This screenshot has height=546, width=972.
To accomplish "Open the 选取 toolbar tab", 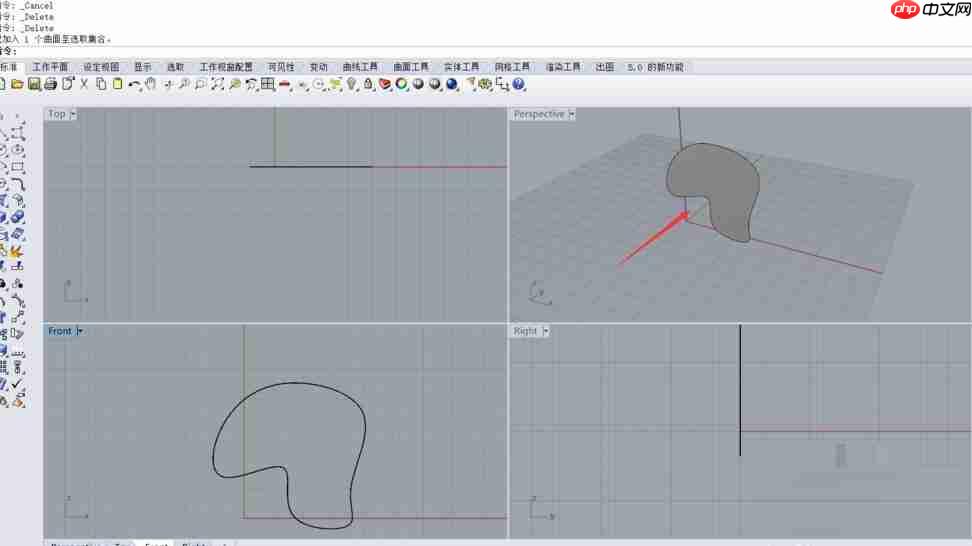I will (175, 67).
